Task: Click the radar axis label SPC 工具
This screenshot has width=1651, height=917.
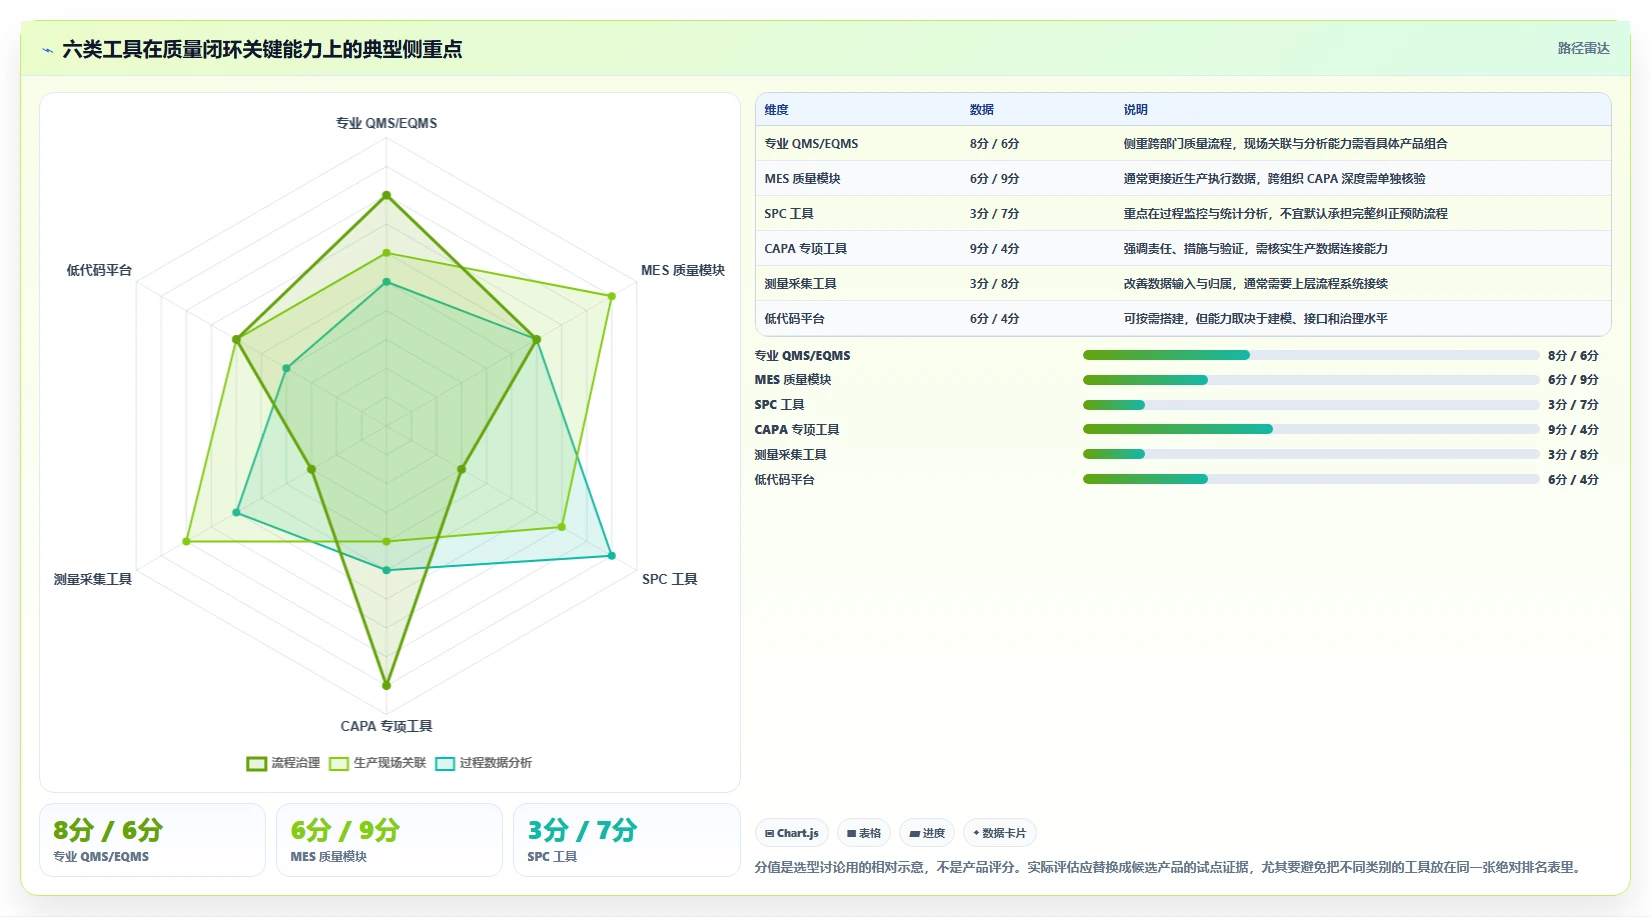Action: [x=670, y=579]
